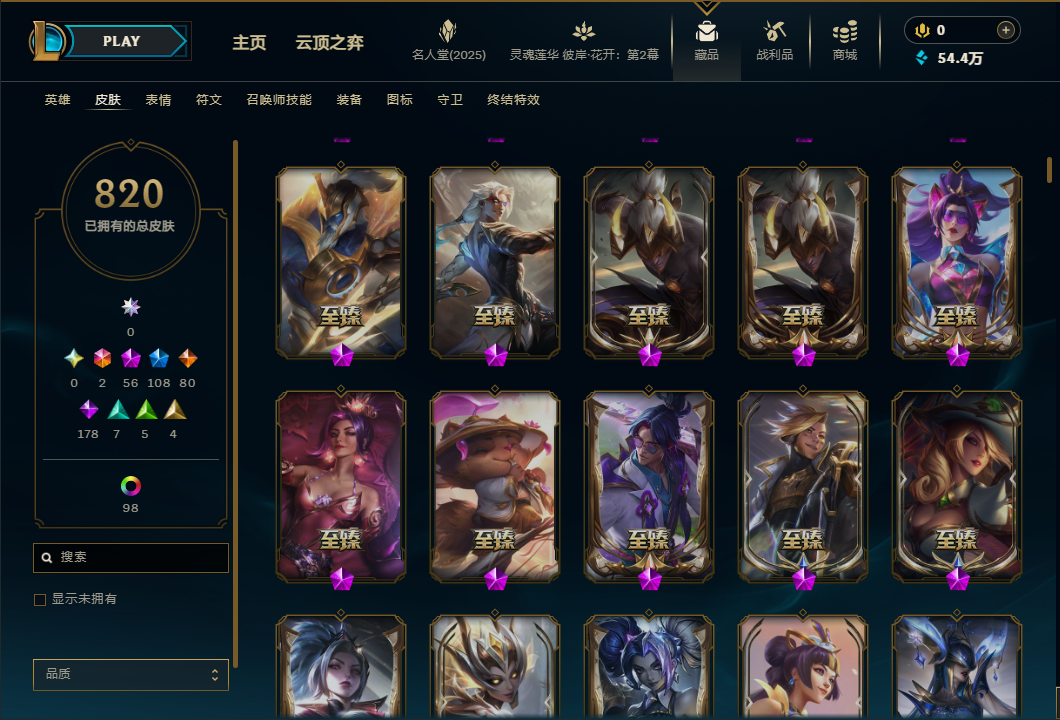Open the 名人堂(2025) crystal icon
Image resolution: width=1060 pixels, height=720 pixels.
[448, 31]
